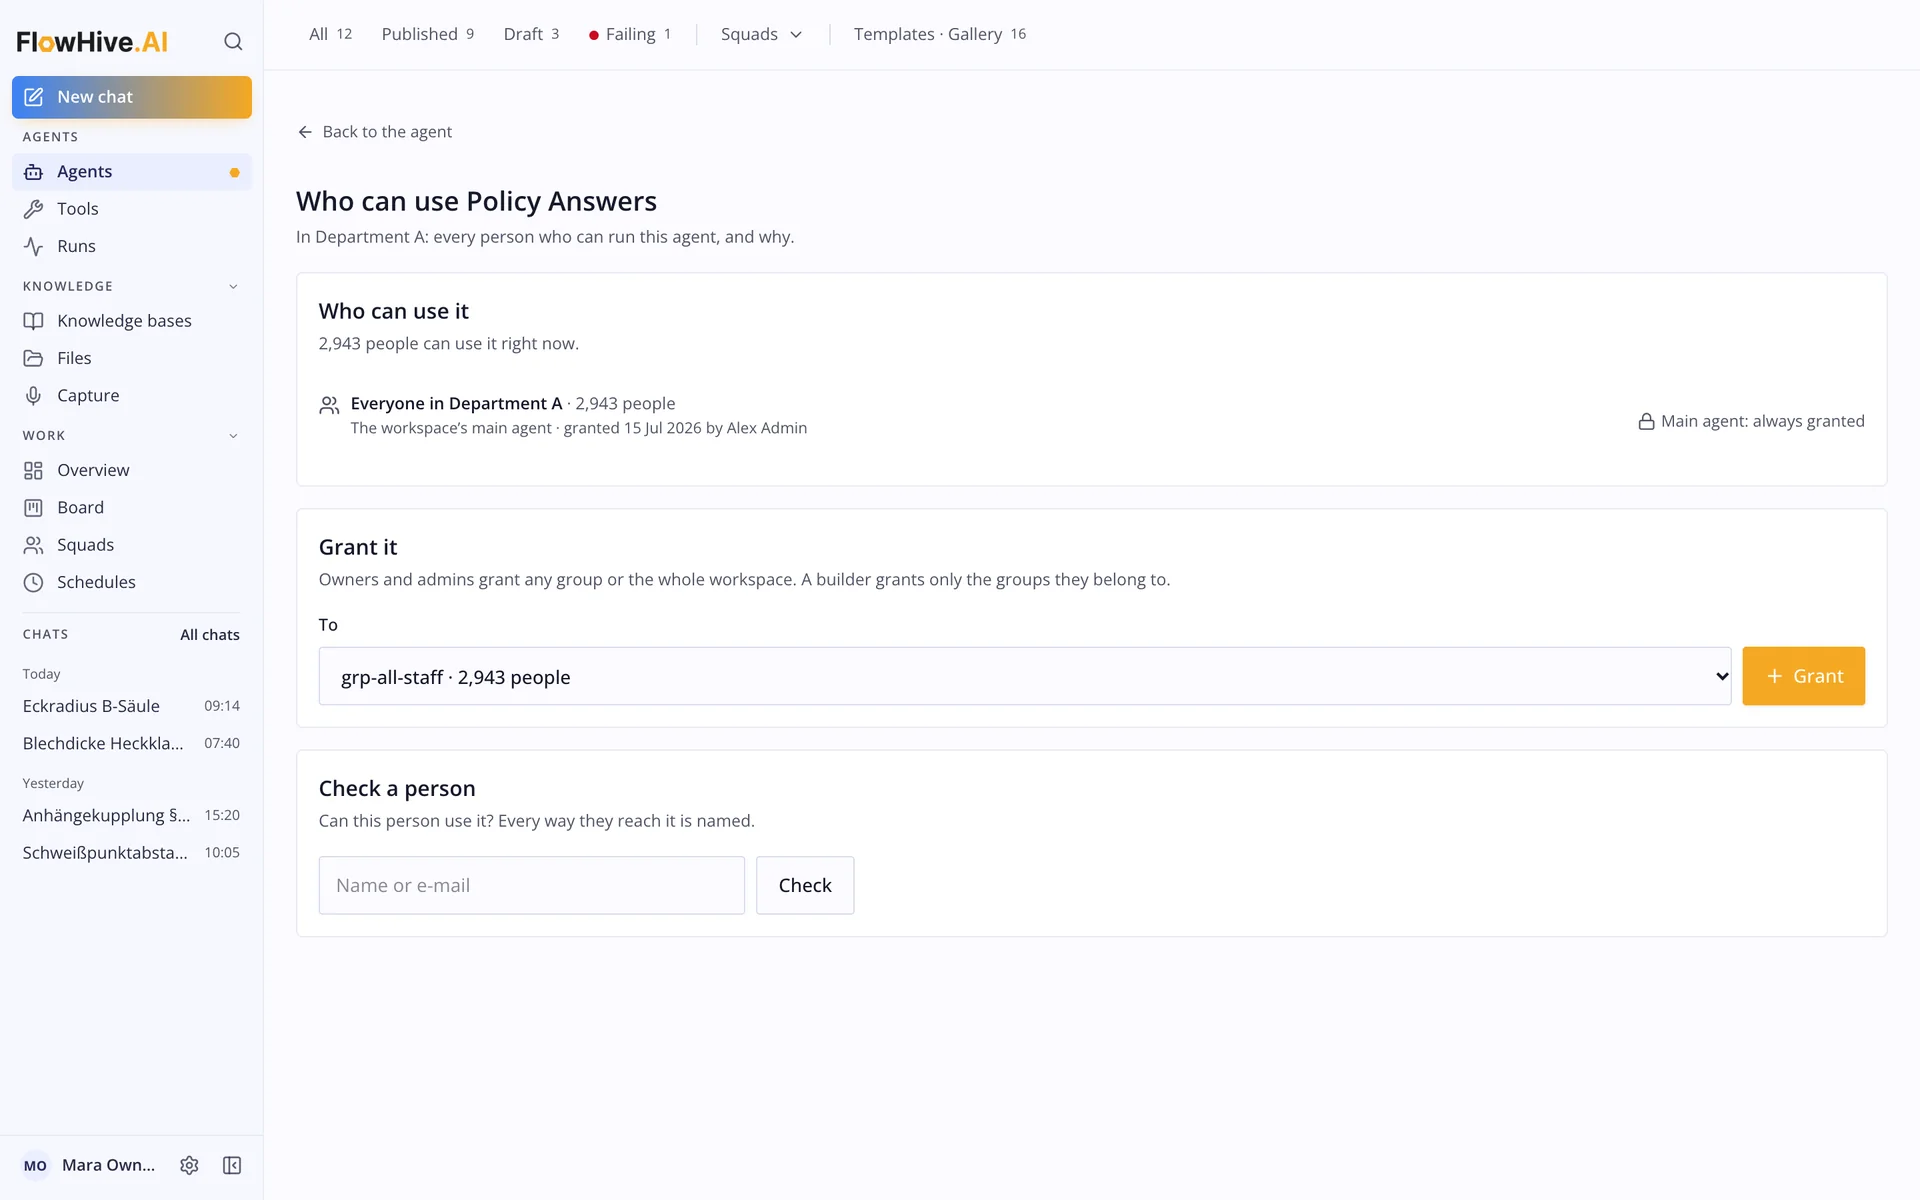1920x1200 pixels.
Task: Open the Schweißpunktabsta... chat
Action: pyautogui.click(x=131, y=853)
